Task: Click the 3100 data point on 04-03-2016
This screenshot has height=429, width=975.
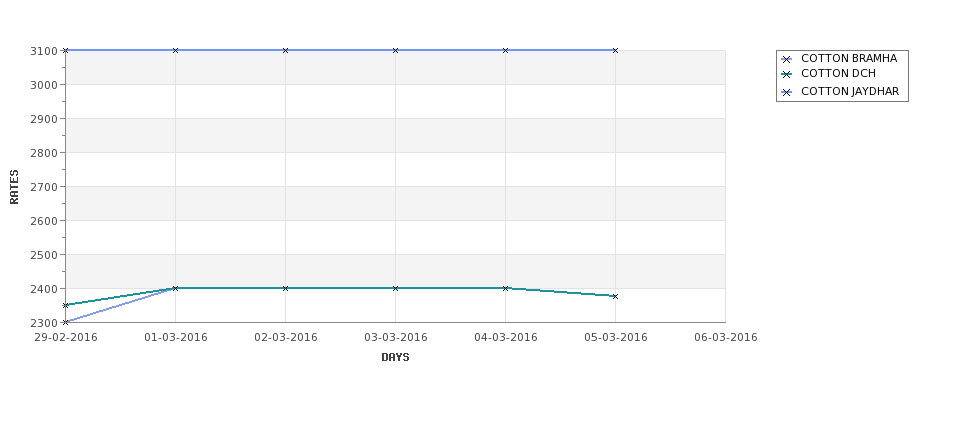Action: [506, 50]
